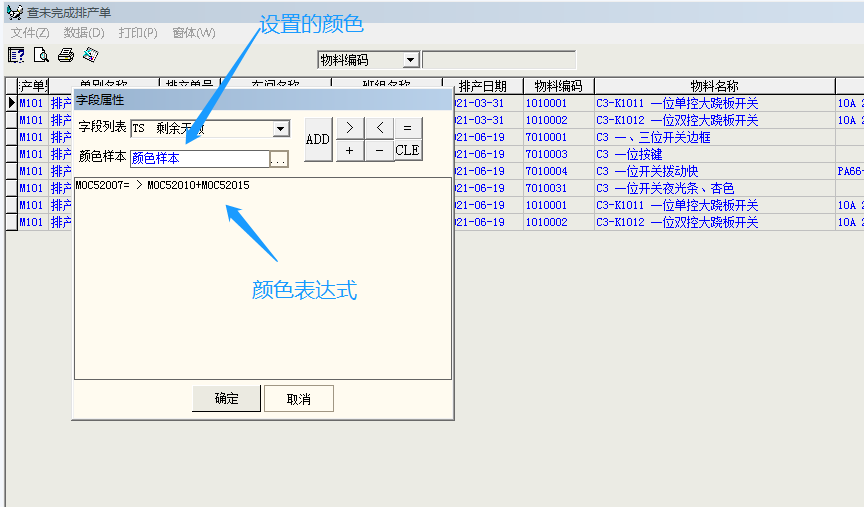The height and width of the screenshot is (507, 864).
Task: Open the 文件 menu
Action: [30, 32]
